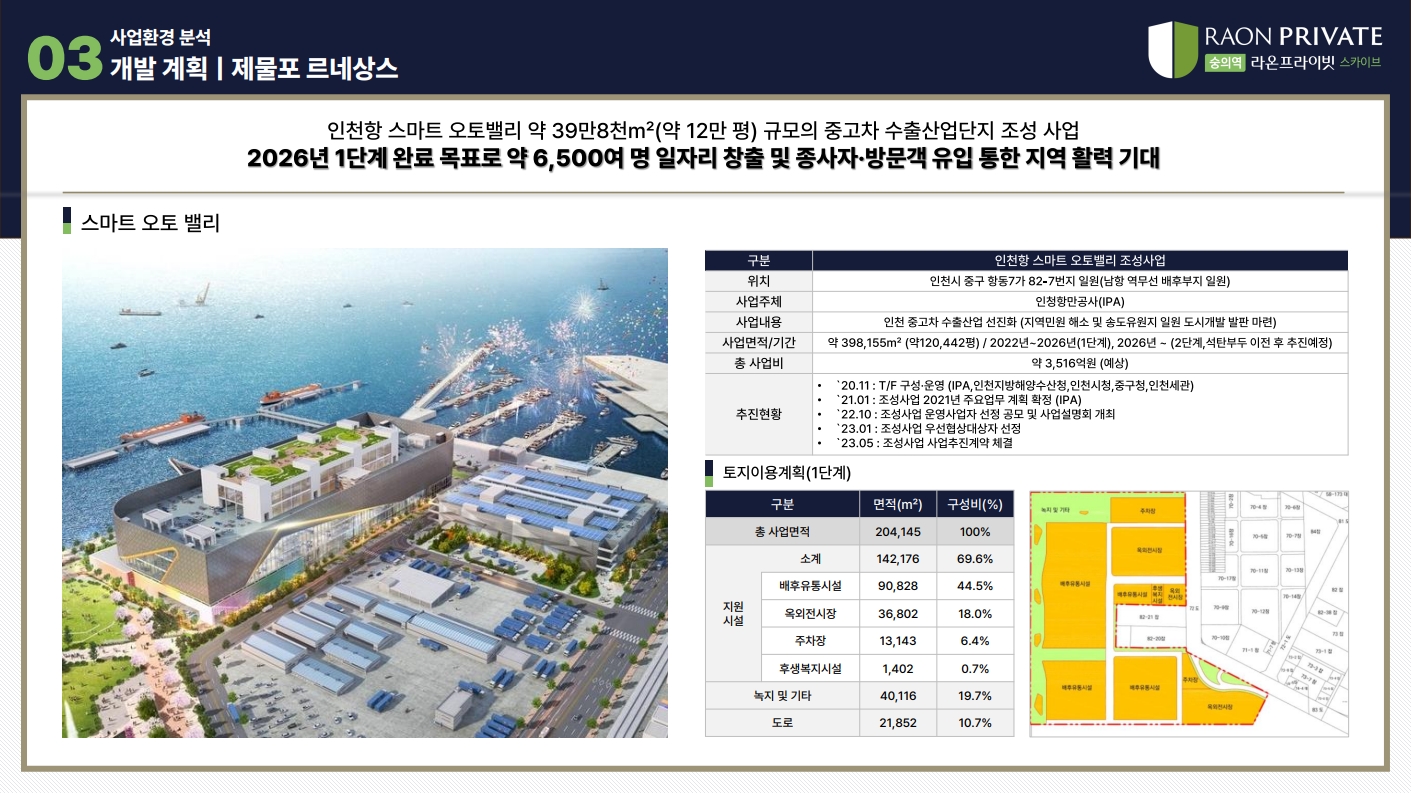
Task: Click the marker beside 토지이용계획(1단계) heading
Action: 710,472
